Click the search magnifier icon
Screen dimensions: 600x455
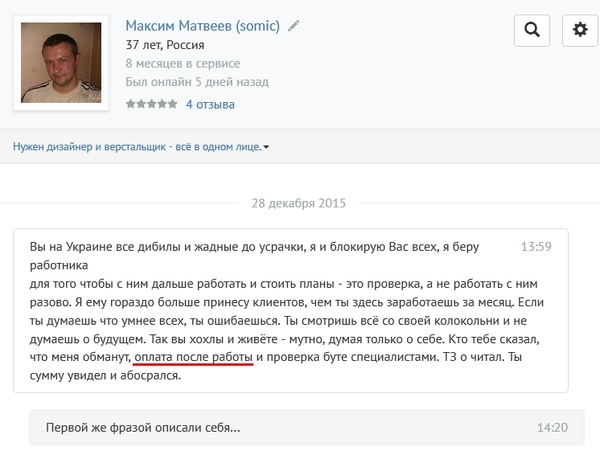532,30
